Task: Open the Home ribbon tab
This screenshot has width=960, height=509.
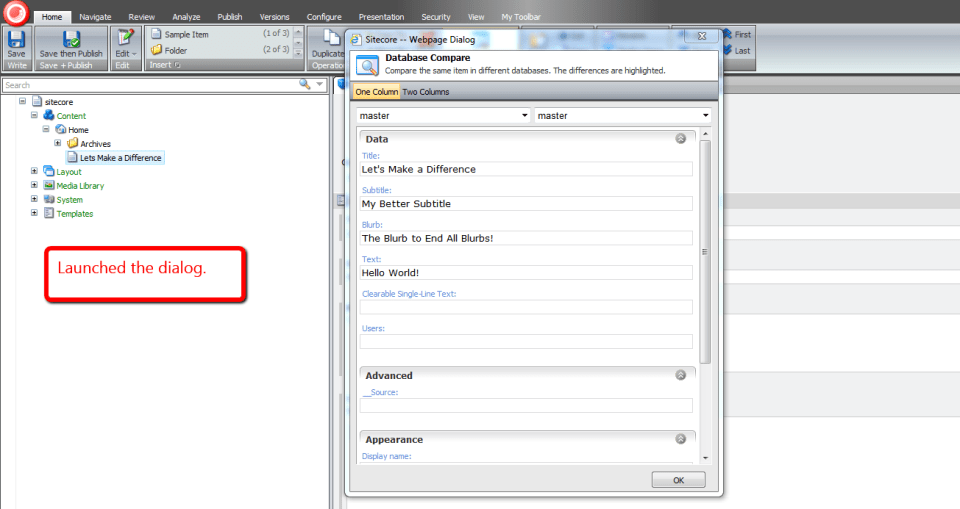Action: click(x=52, y=17)
